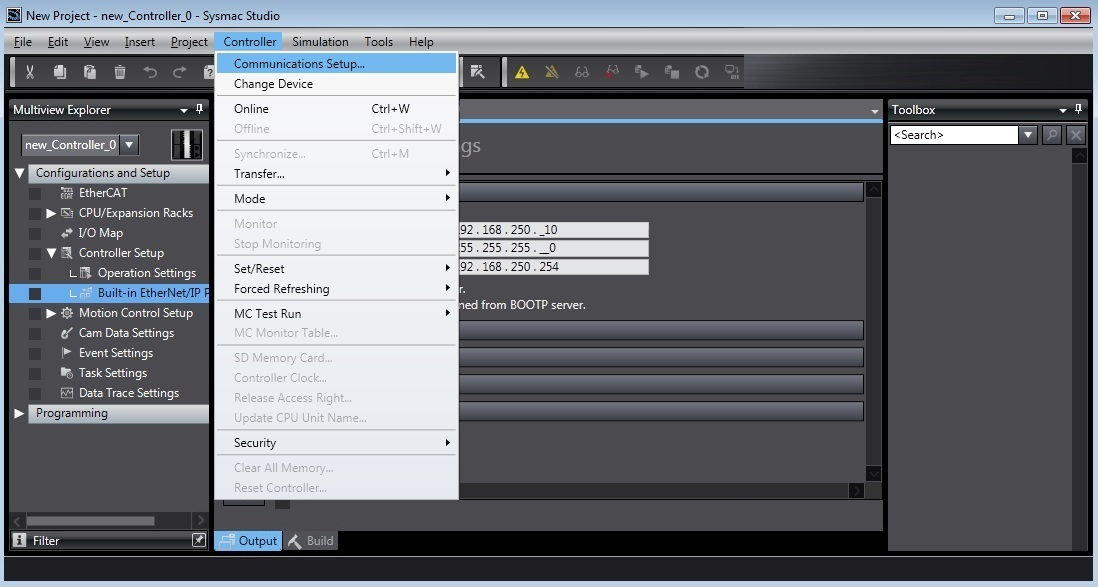Open the MC Test Run submenu
The width and height of the screenshot is (1098, 587).
click(336, 314)
